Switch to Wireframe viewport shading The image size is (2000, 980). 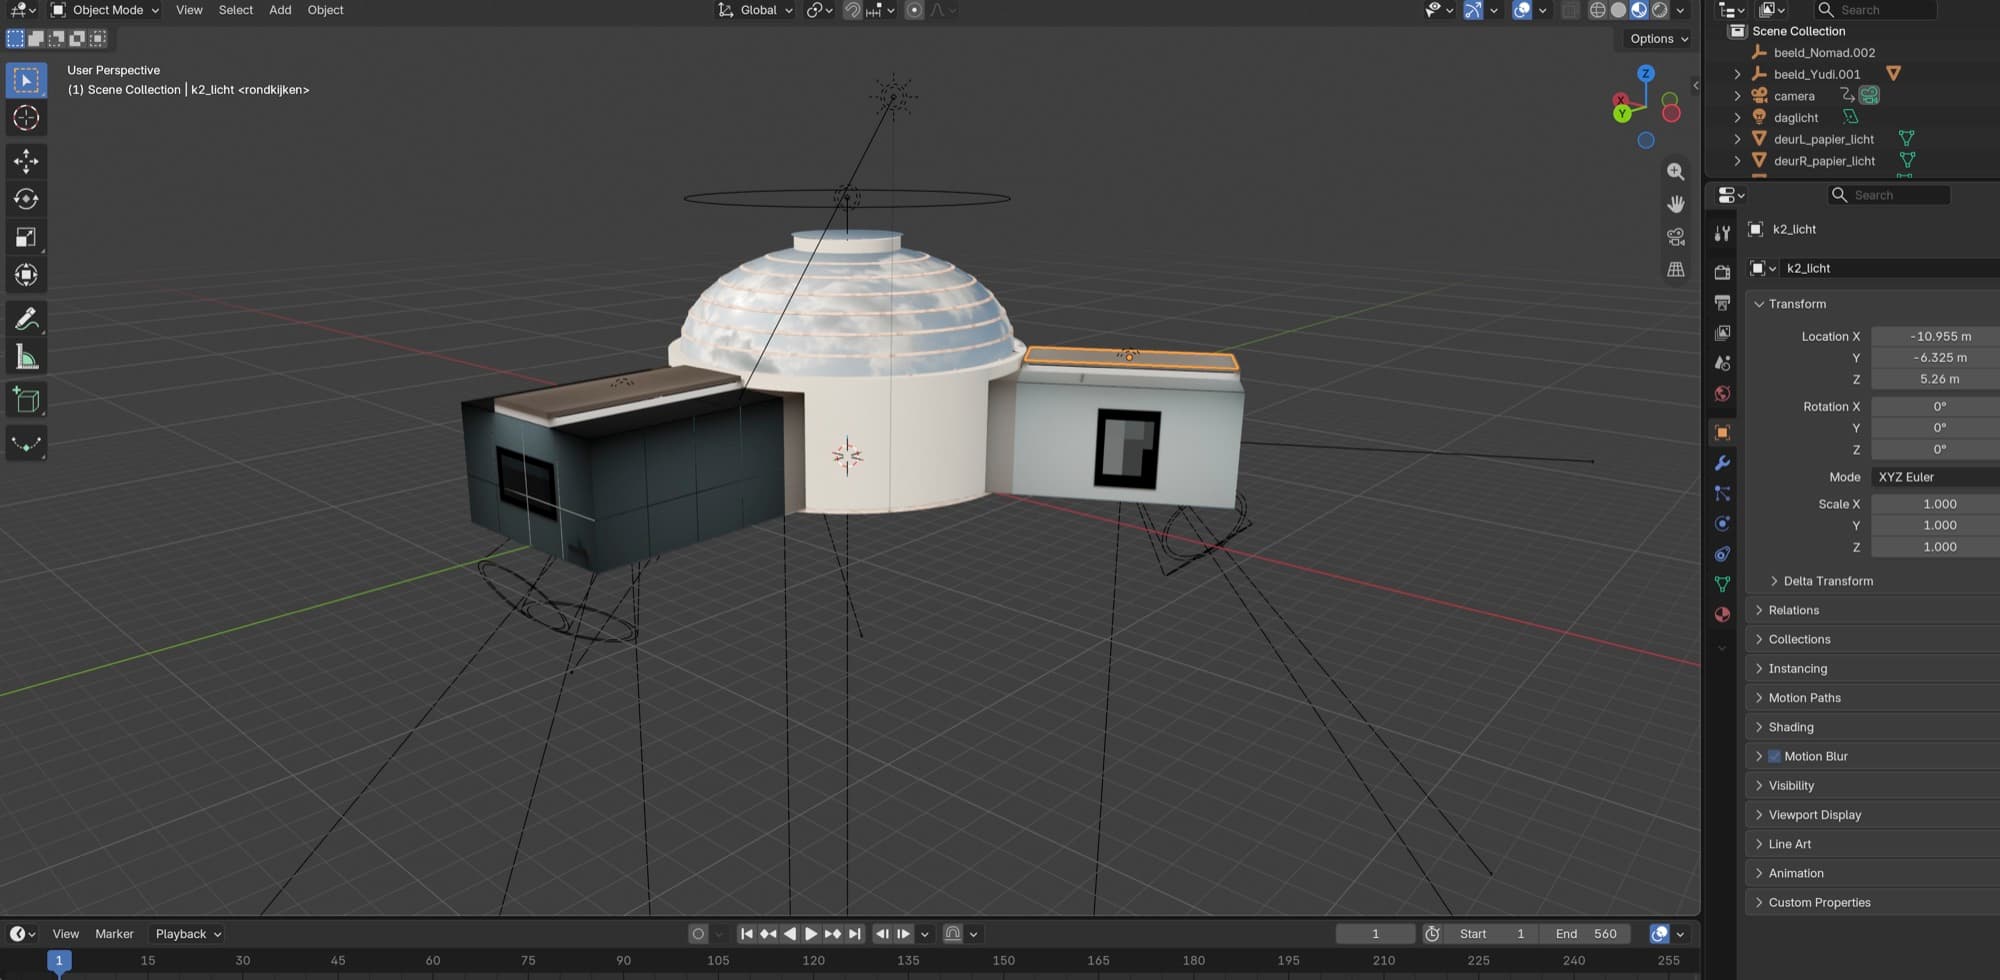1598,10
